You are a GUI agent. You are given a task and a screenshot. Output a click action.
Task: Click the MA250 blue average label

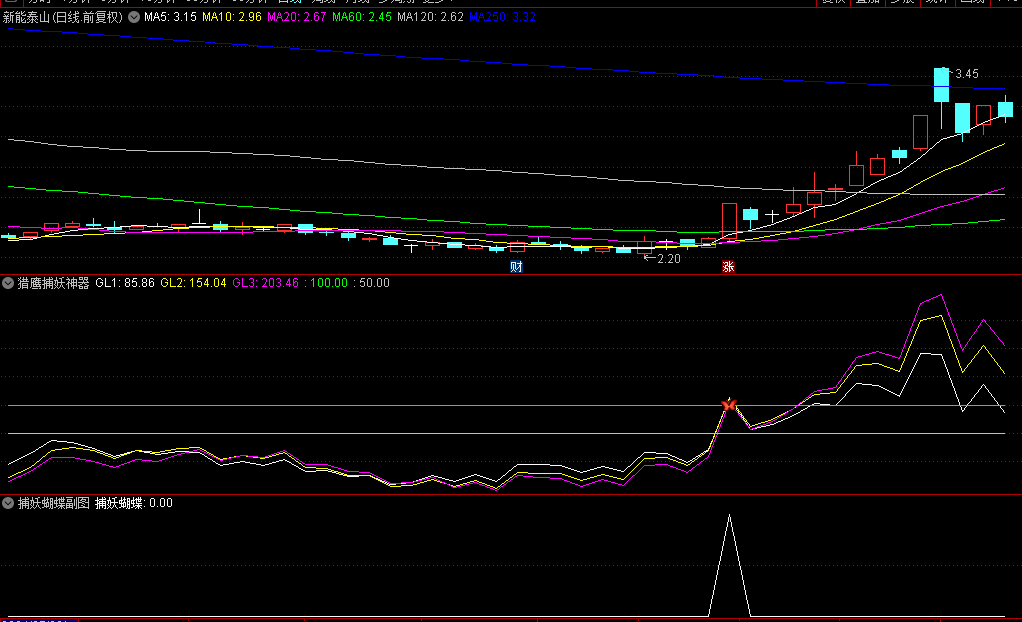coord(502,17)
